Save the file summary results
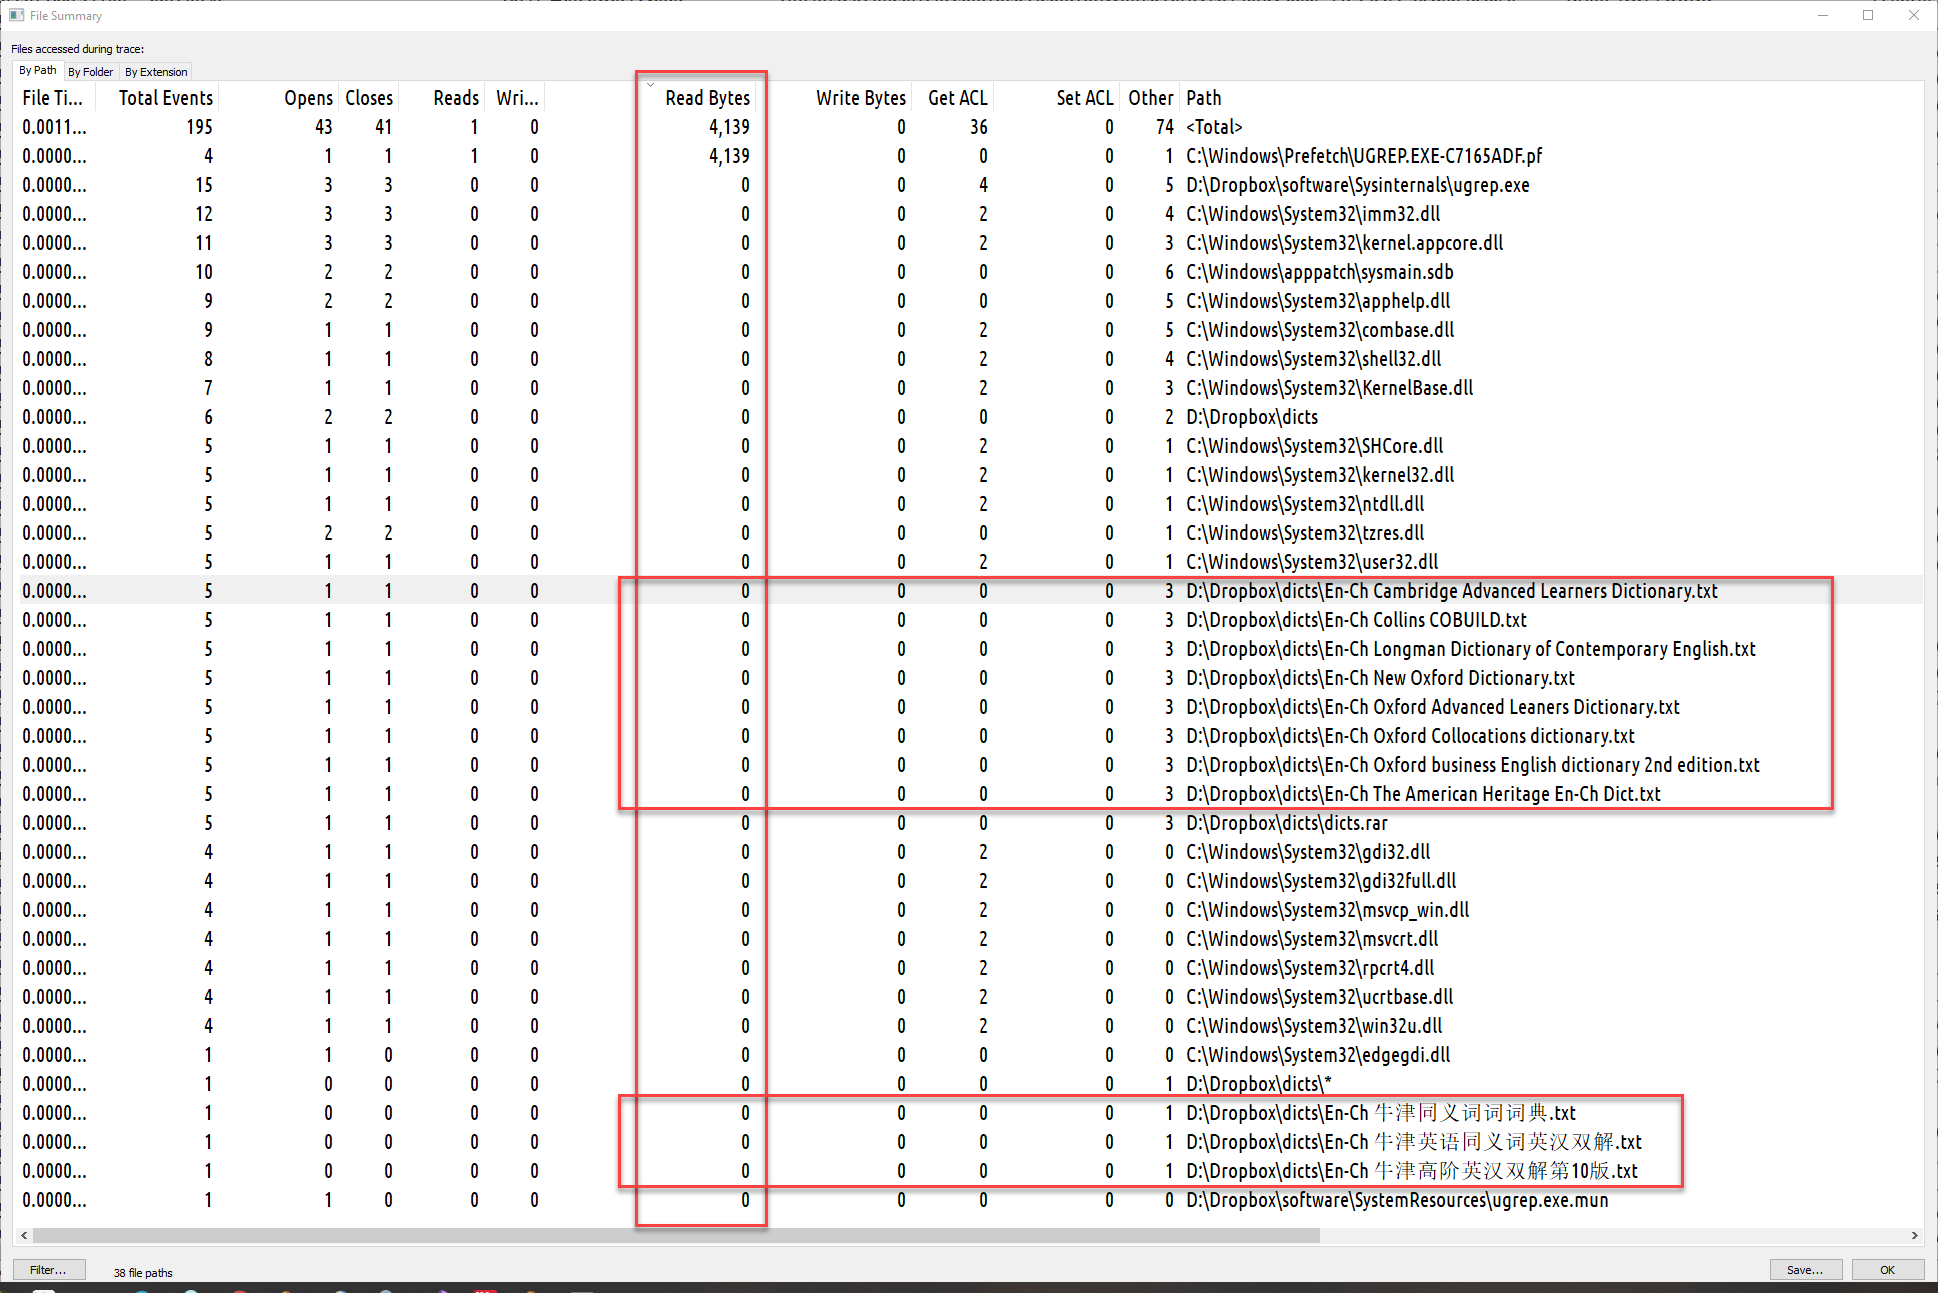The height and width of the screenshot is (1293, 1938). (x=1806, y=1268)
